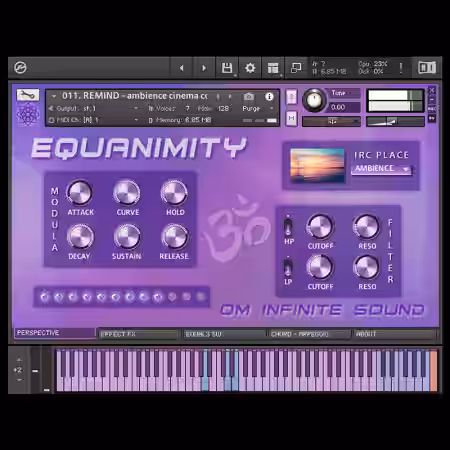
Task: Click the instrument name 011. REMIND
Action: coord(134,96)
